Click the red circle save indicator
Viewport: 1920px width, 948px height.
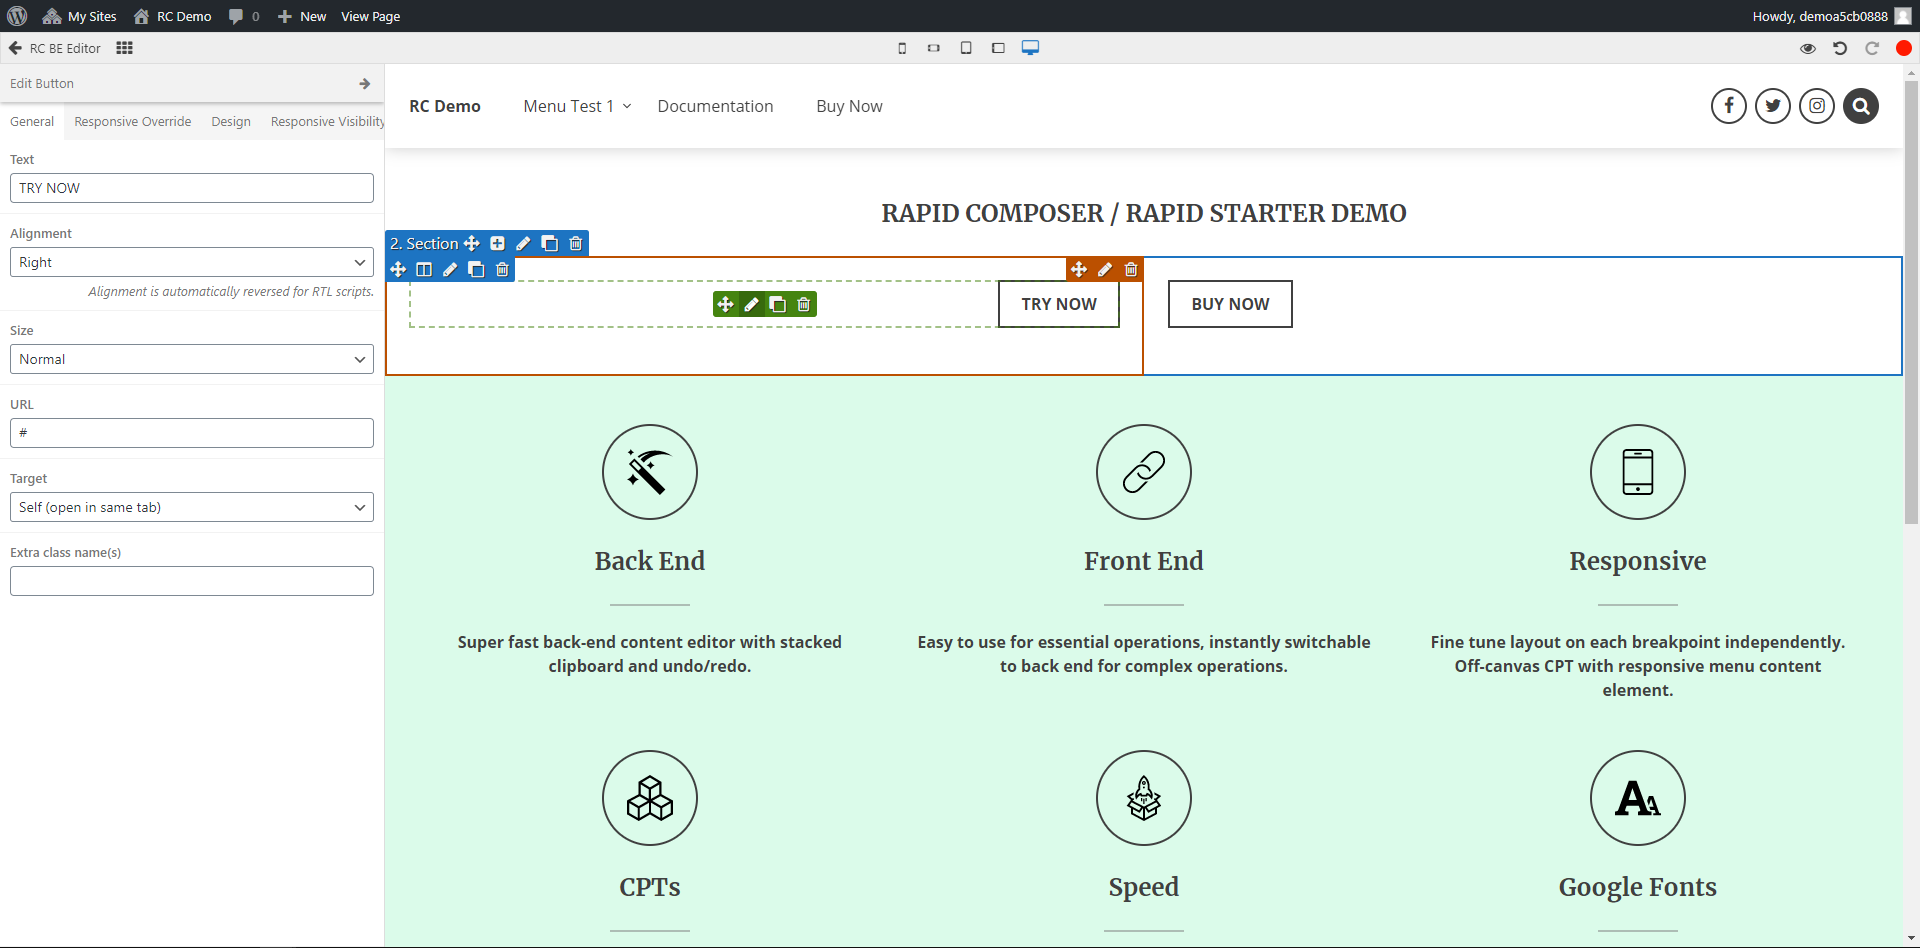coord(1904,48)
